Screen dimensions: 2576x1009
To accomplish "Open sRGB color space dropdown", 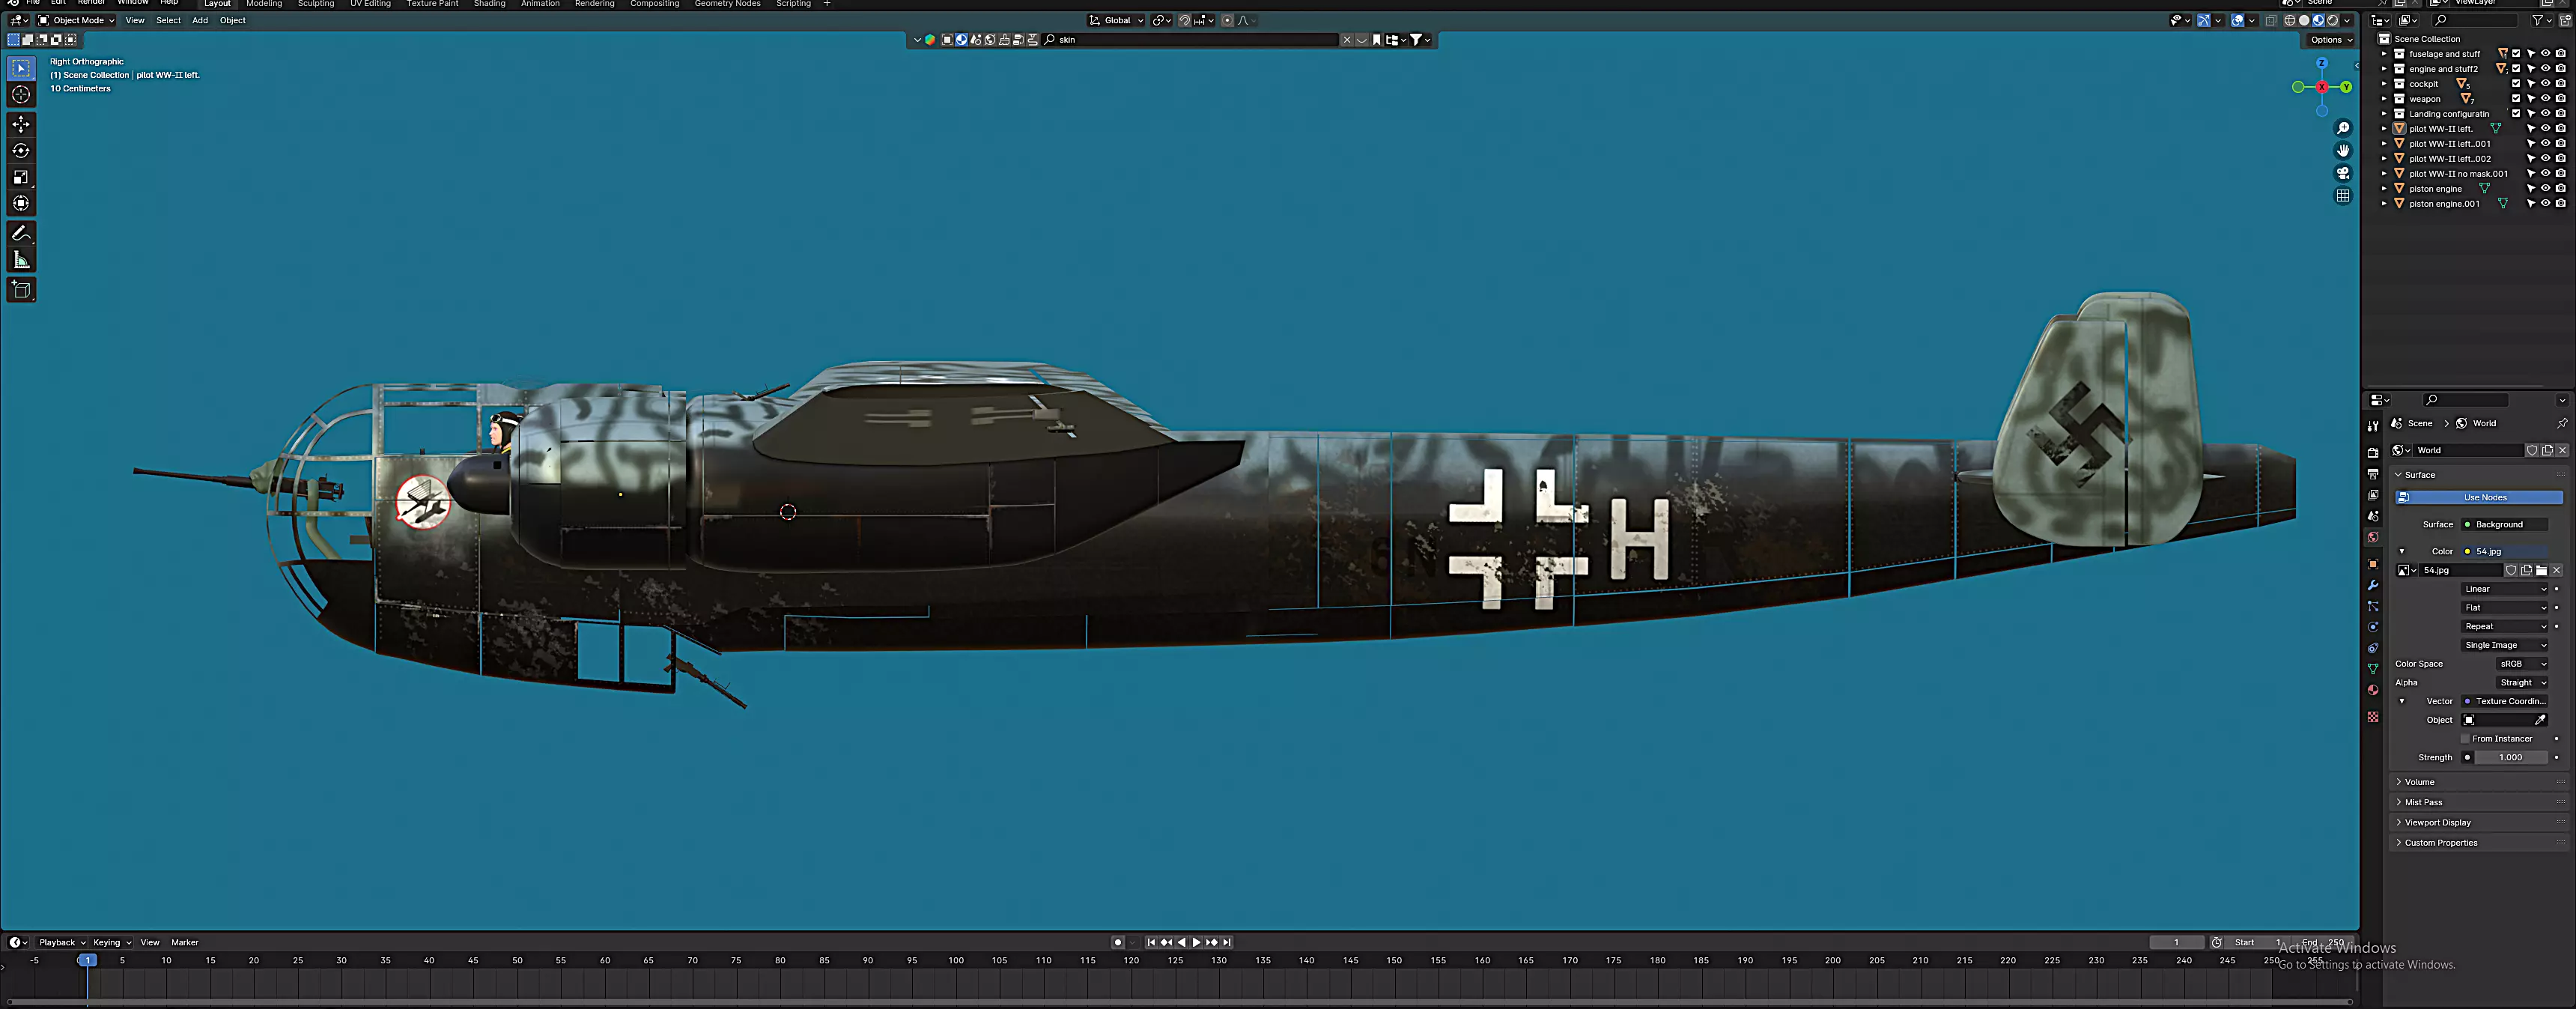I will 2523,664.
